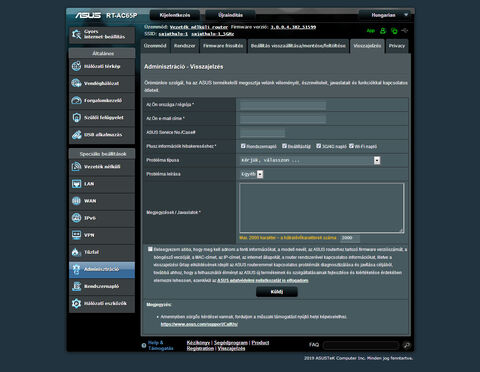Check the privacy consent agreement checkbox

150,249
